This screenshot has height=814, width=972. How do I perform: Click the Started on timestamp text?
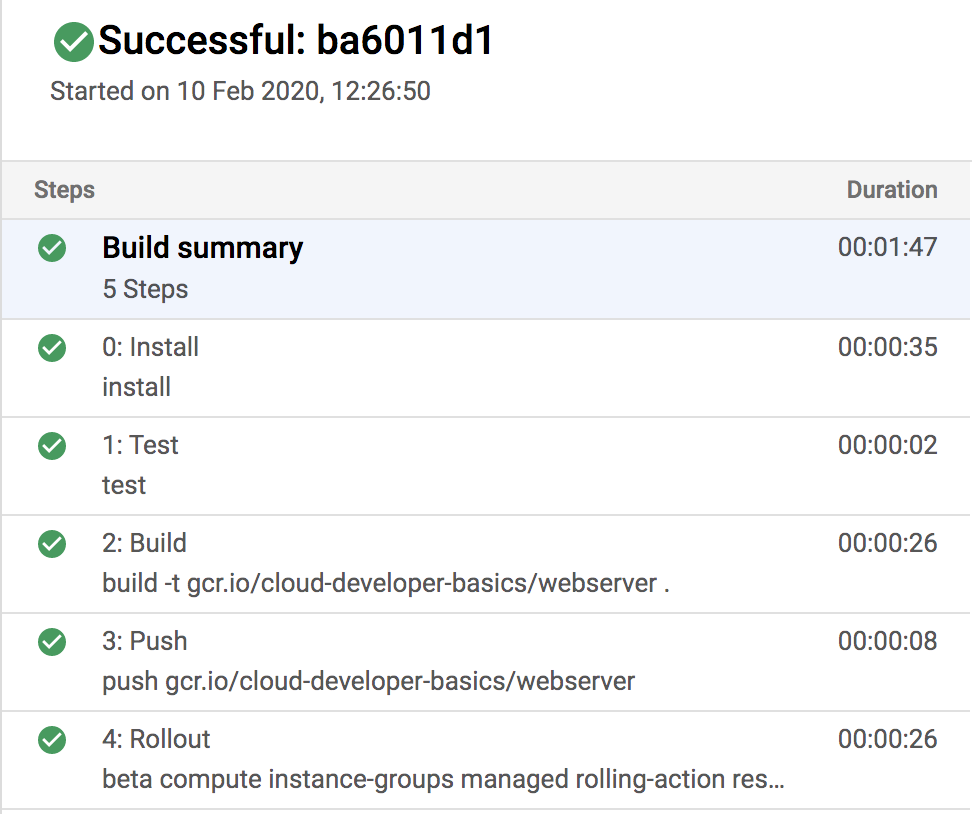tap(240, 91)
